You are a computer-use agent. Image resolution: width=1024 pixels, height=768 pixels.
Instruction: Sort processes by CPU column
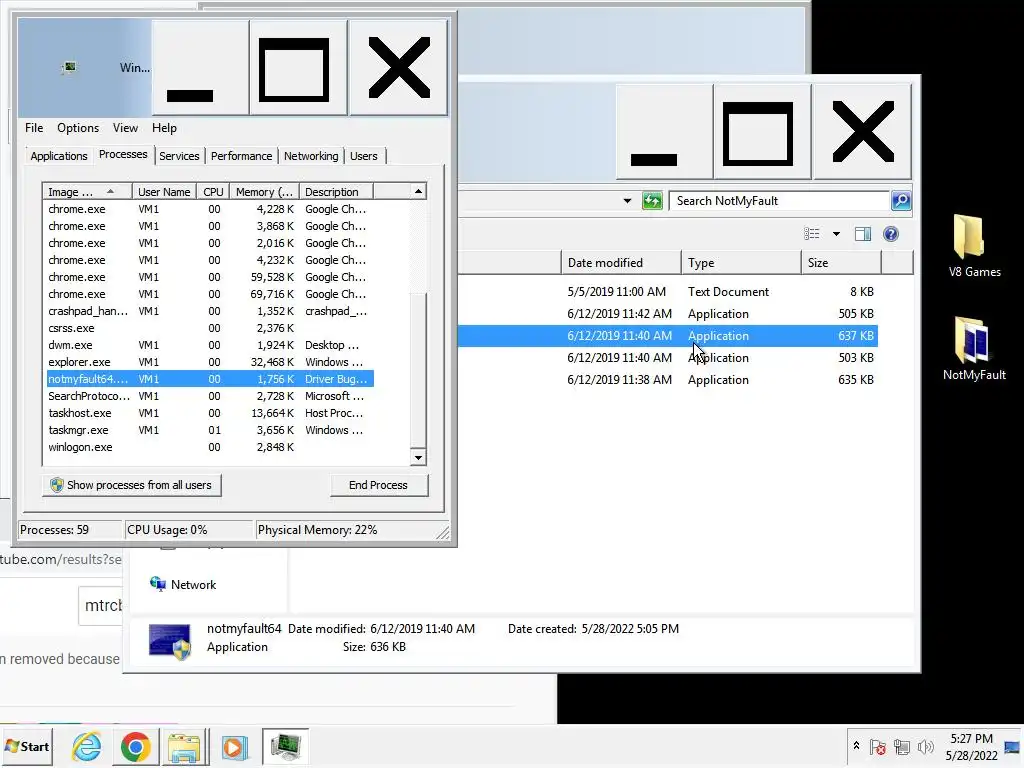213,191
